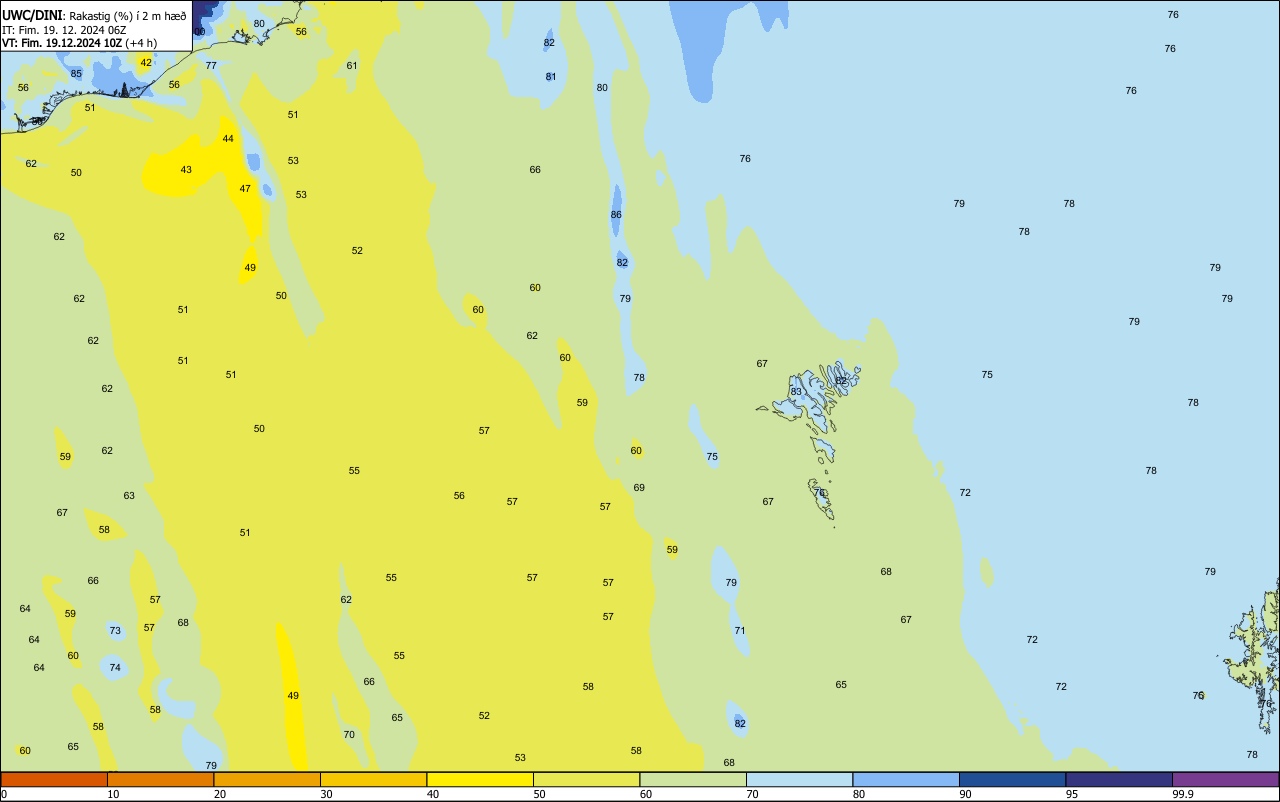This screenshot has width=1280, height=802.
Task: Click the map value 70
Action: (x=349, y=735)
